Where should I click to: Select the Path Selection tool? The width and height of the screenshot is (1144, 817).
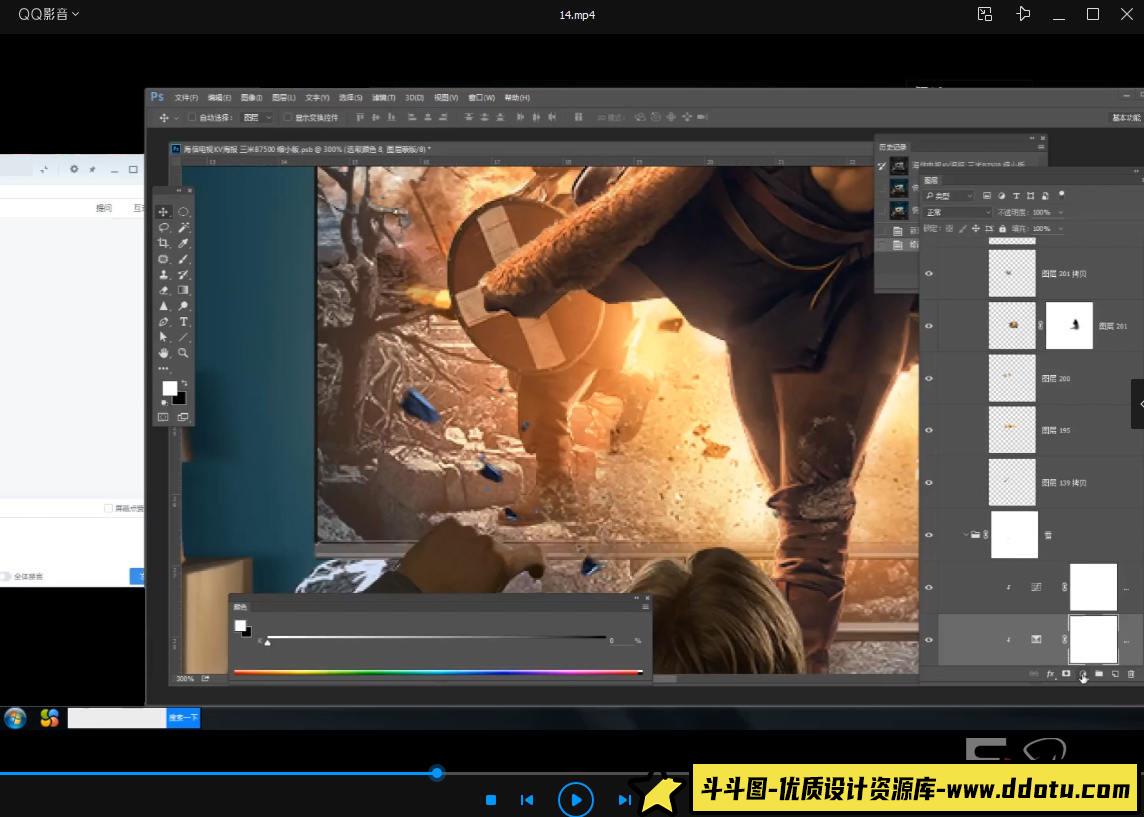(163, 337)
